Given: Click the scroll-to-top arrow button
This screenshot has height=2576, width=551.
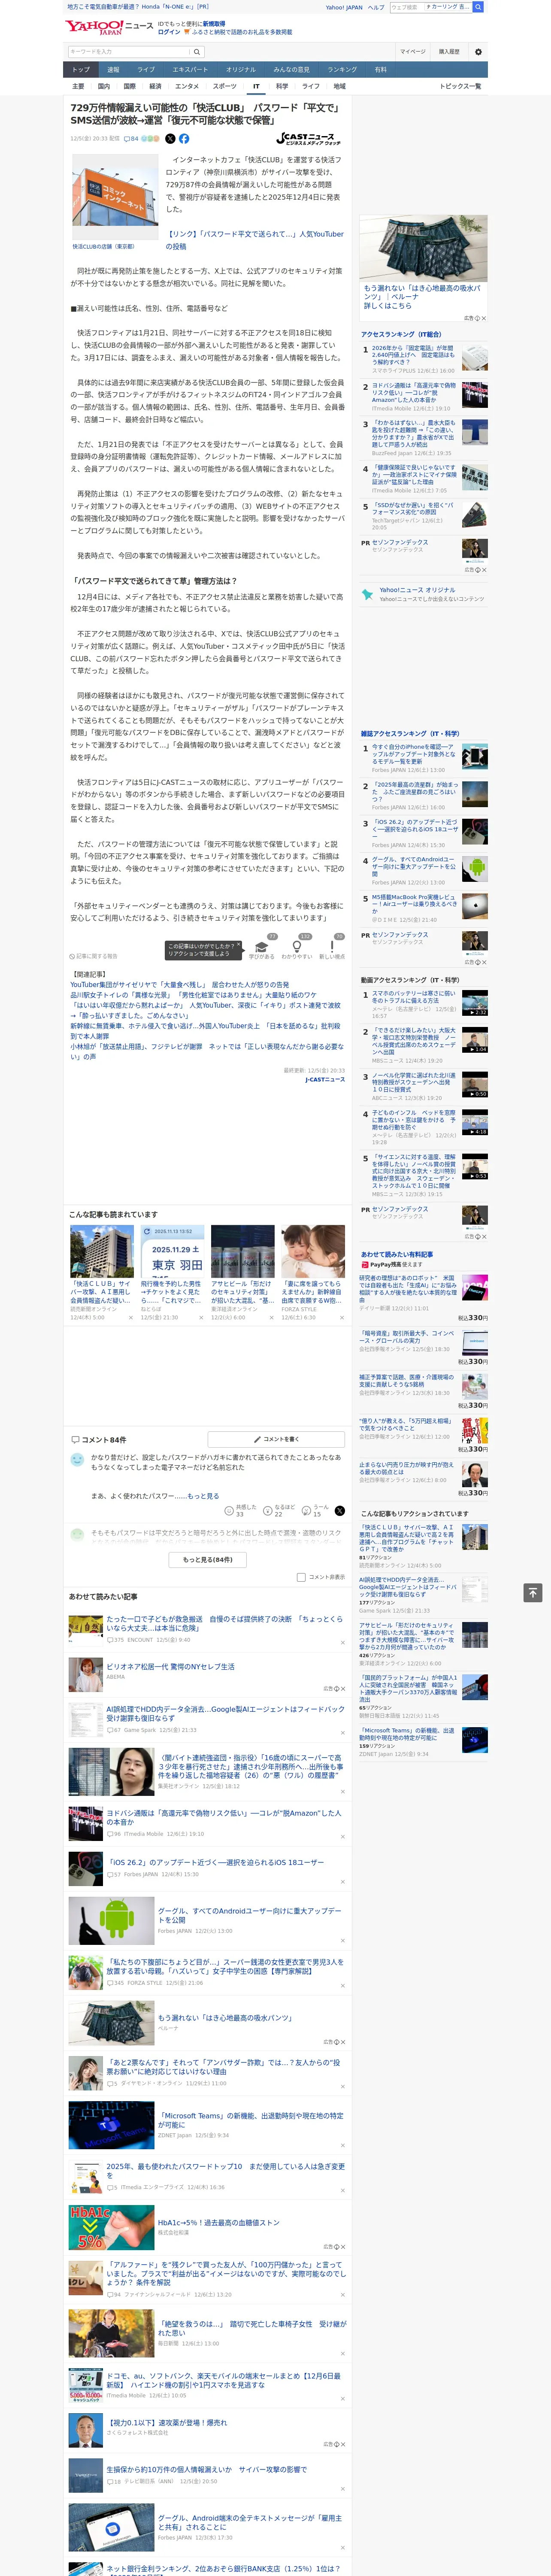Looking at the screenshot, I should [533, 1592].
